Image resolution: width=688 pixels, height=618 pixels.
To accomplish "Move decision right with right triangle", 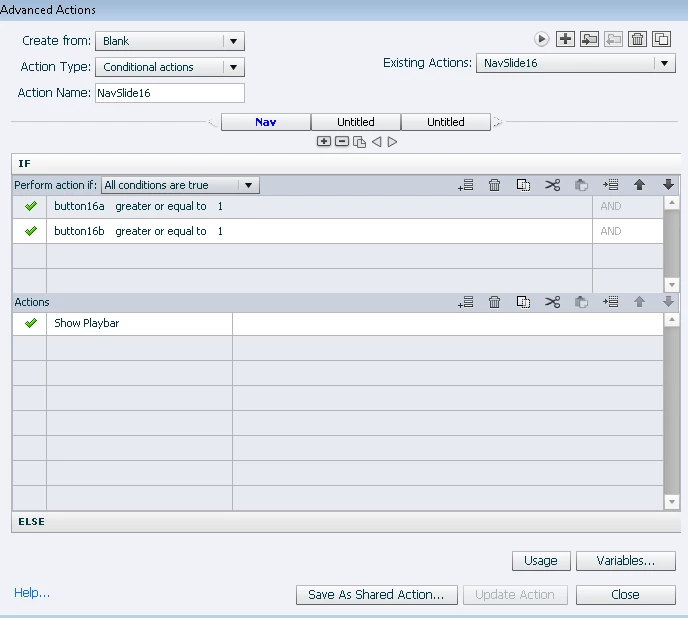I will tap(393, 142).
